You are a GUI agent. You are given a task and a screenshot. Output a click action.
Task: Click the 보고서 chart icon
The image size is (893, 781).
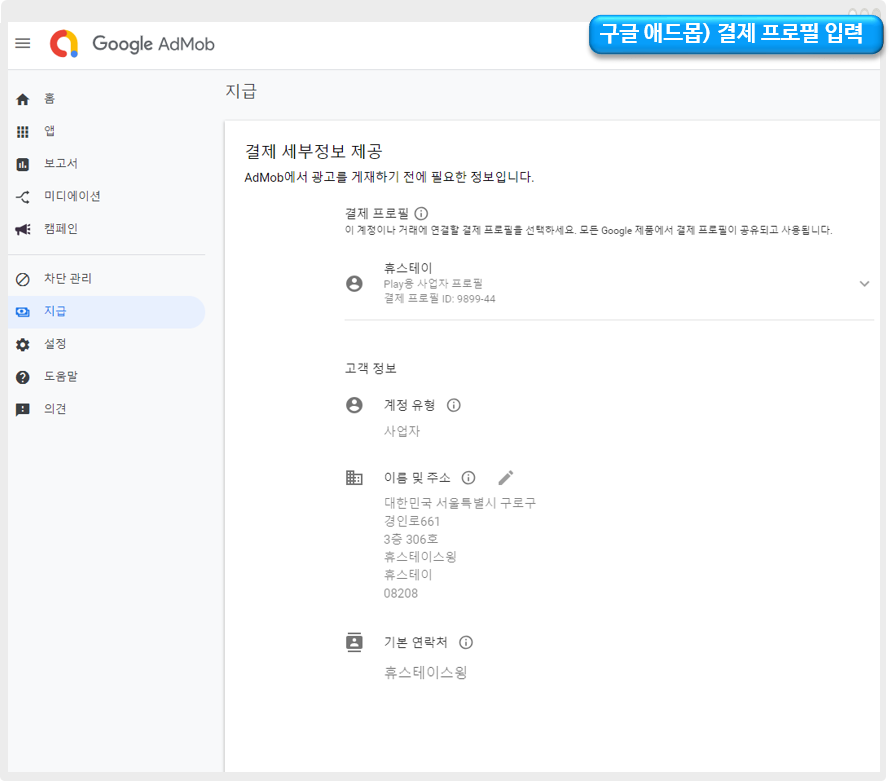tap(23, 164)
